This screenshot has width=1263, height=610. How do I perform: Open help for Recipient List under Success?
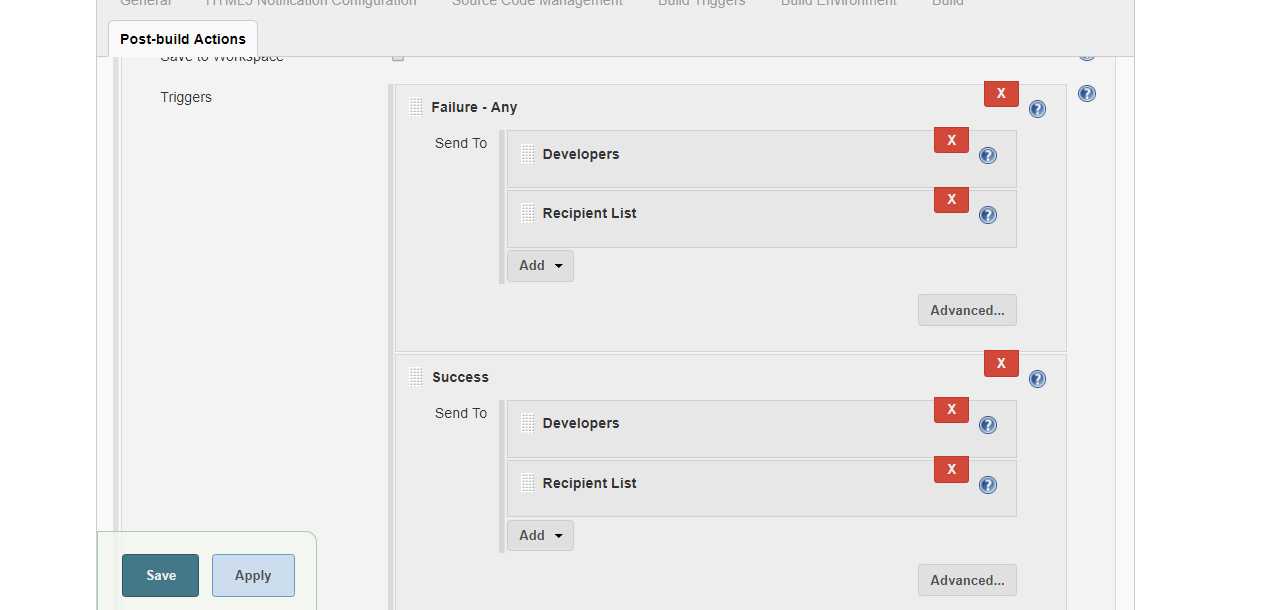[988, 485]
